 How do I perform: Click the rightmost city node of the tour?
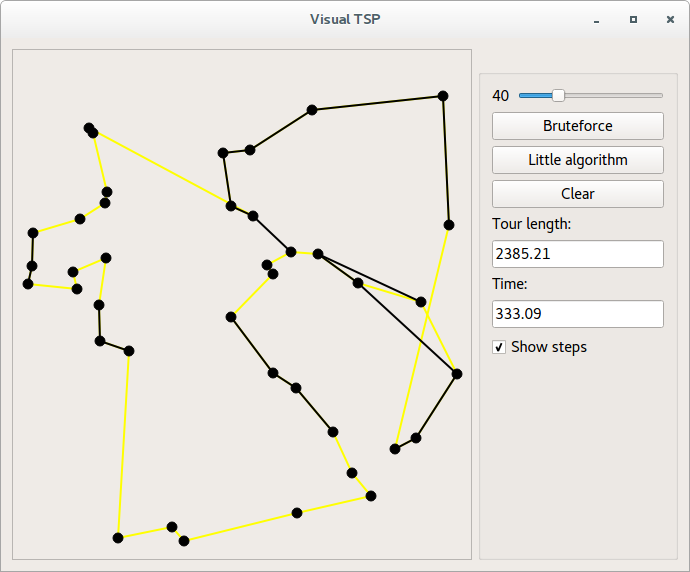[x=457, y=374]
